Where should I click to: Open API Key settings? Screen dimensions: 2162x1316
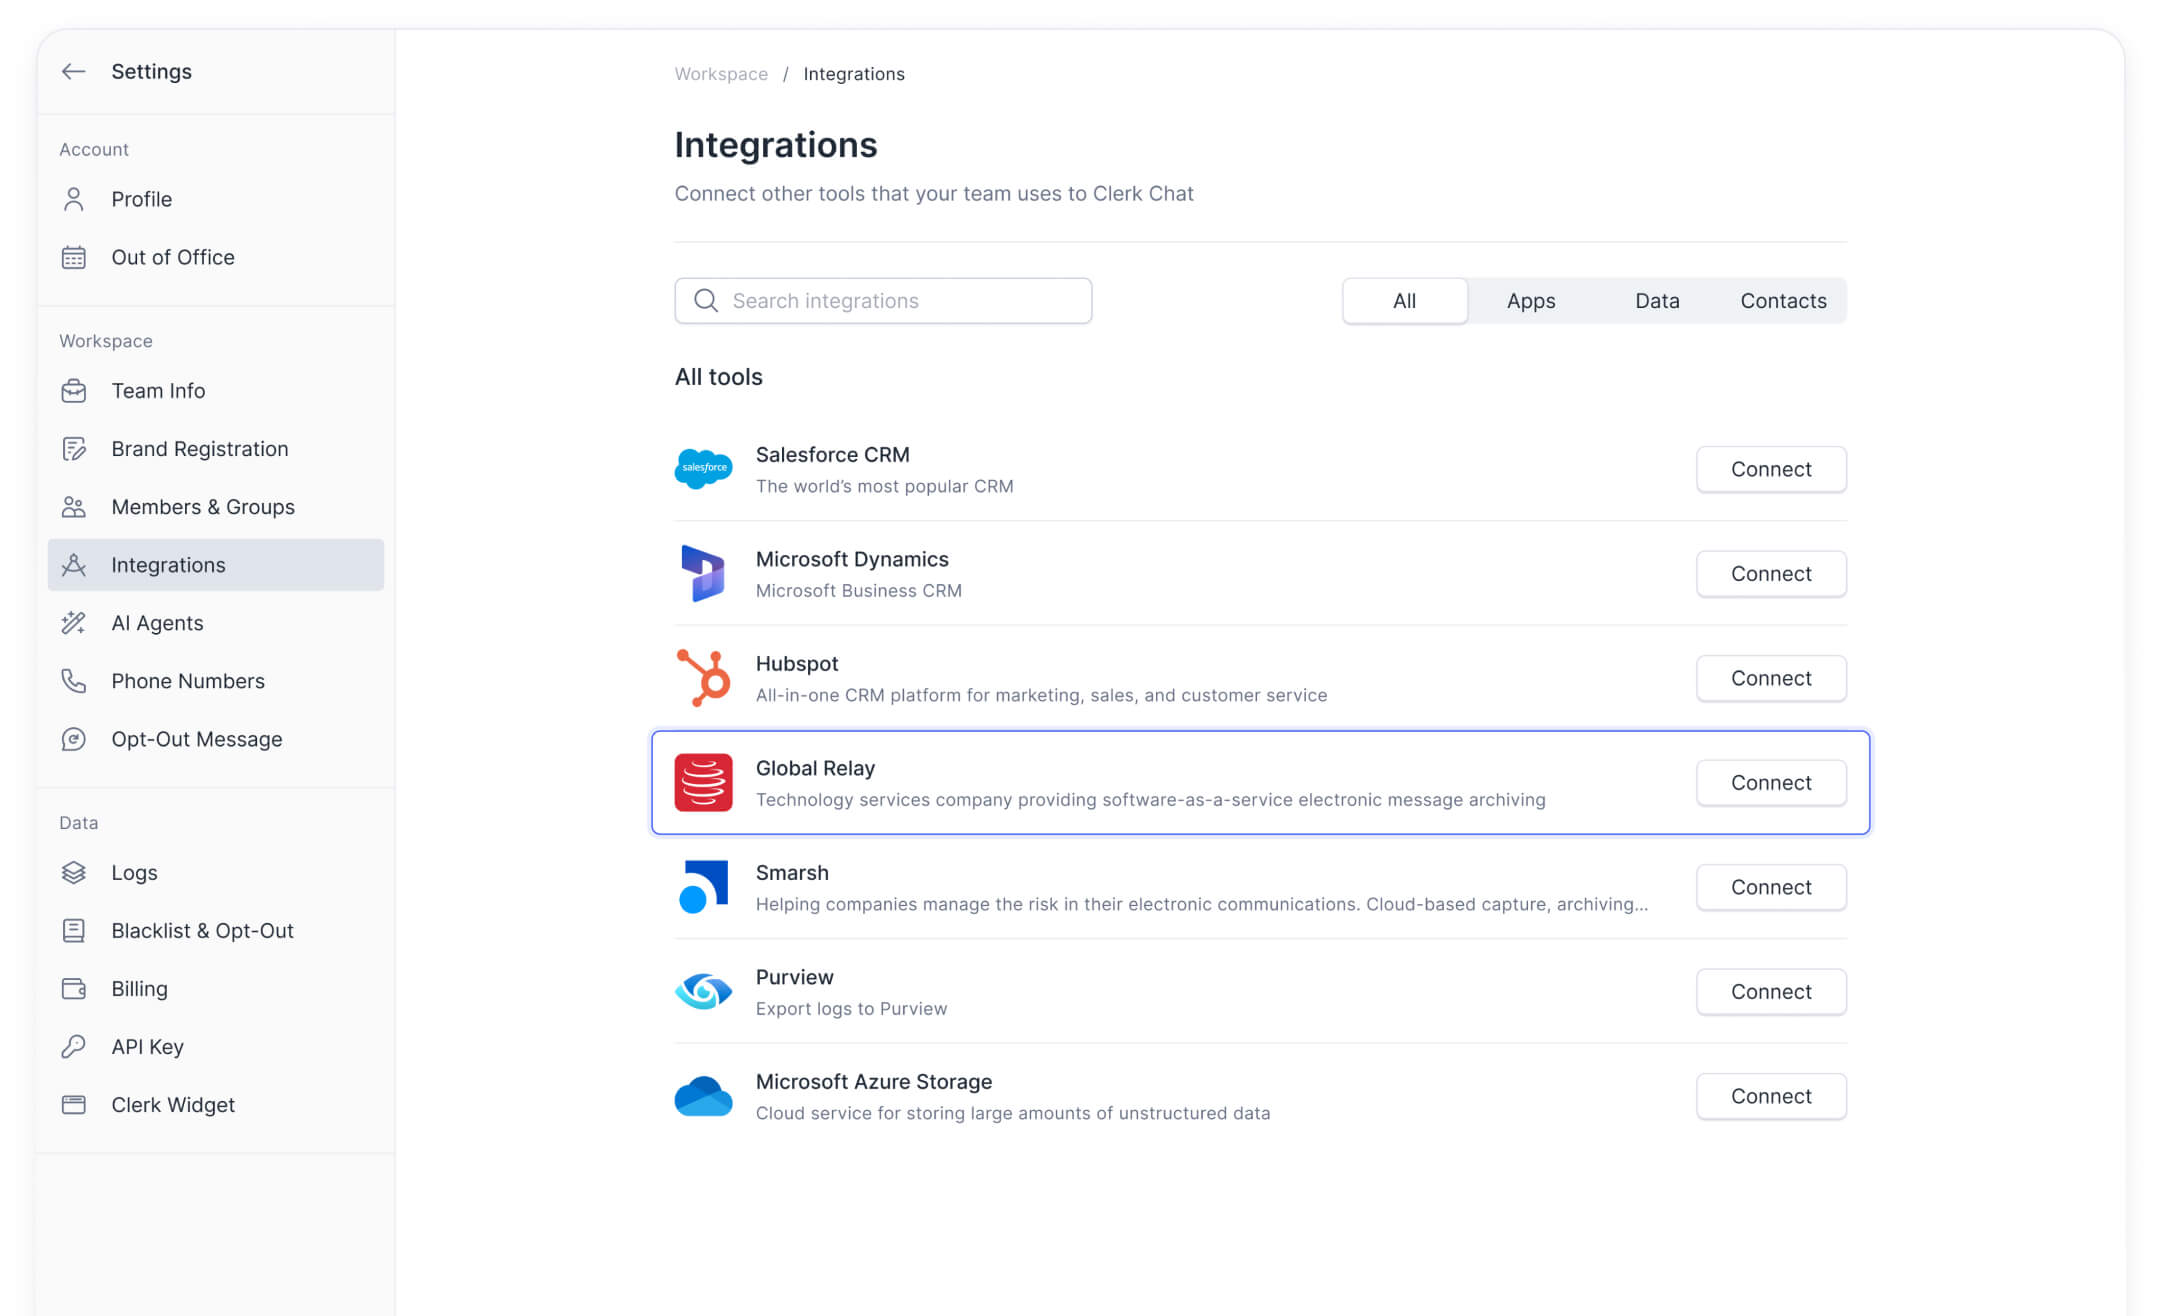click(216, 1047)
